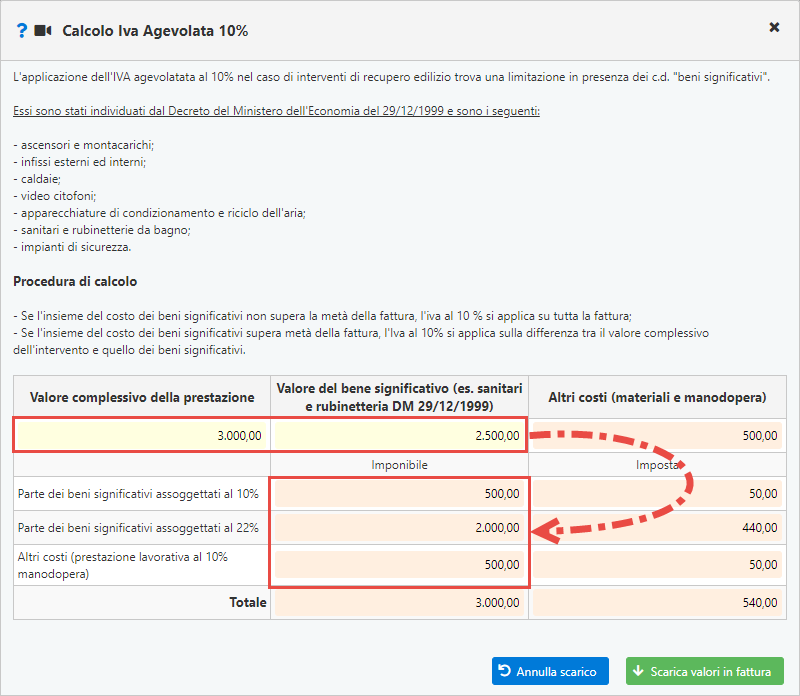Click the Imponibile column header
The width and height of the screenshot is (800, 696).
(399, 465)
